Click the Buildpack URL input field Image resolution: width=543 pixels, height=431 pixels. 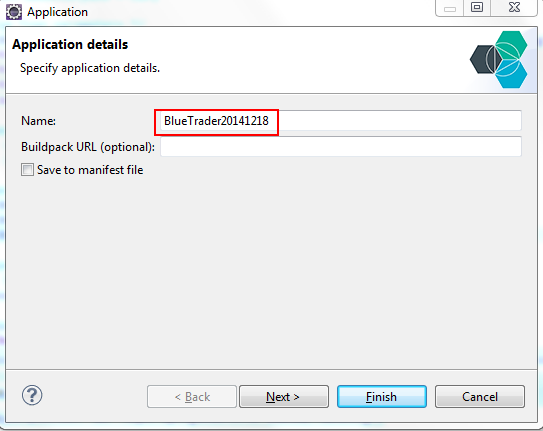click(x=341, y=146)
